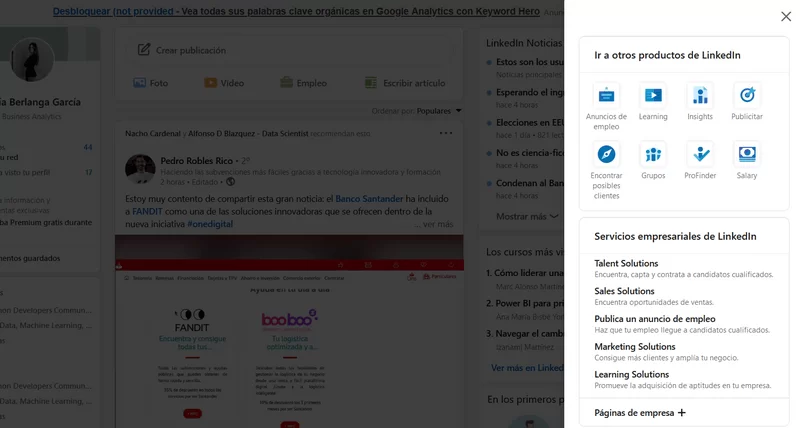The width and height of the screenshot is (800, 428).
Task: Open the Publicitar product icon
Action: [x=747, y=95]
